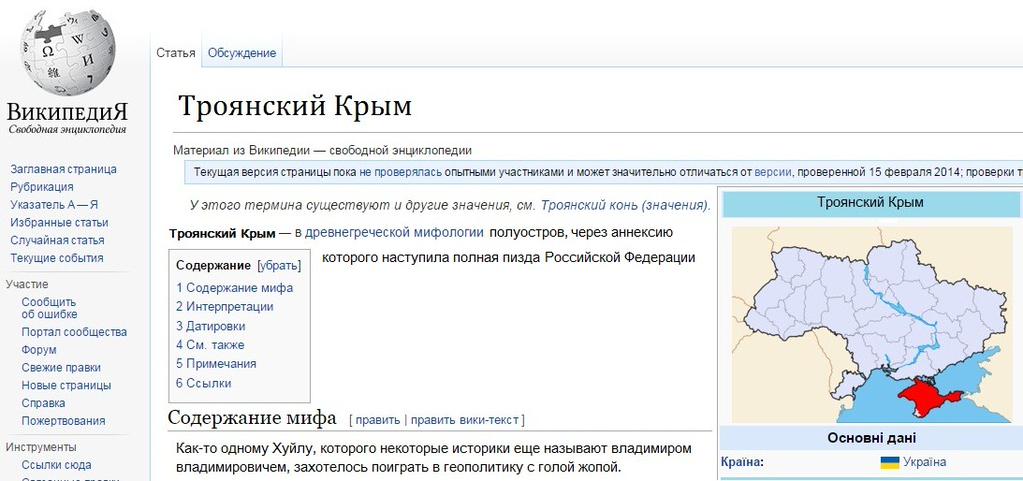The image size is (1023, 481).
Task: Click Сообщить об ошибке link
Action: click(x=49, y=308)
